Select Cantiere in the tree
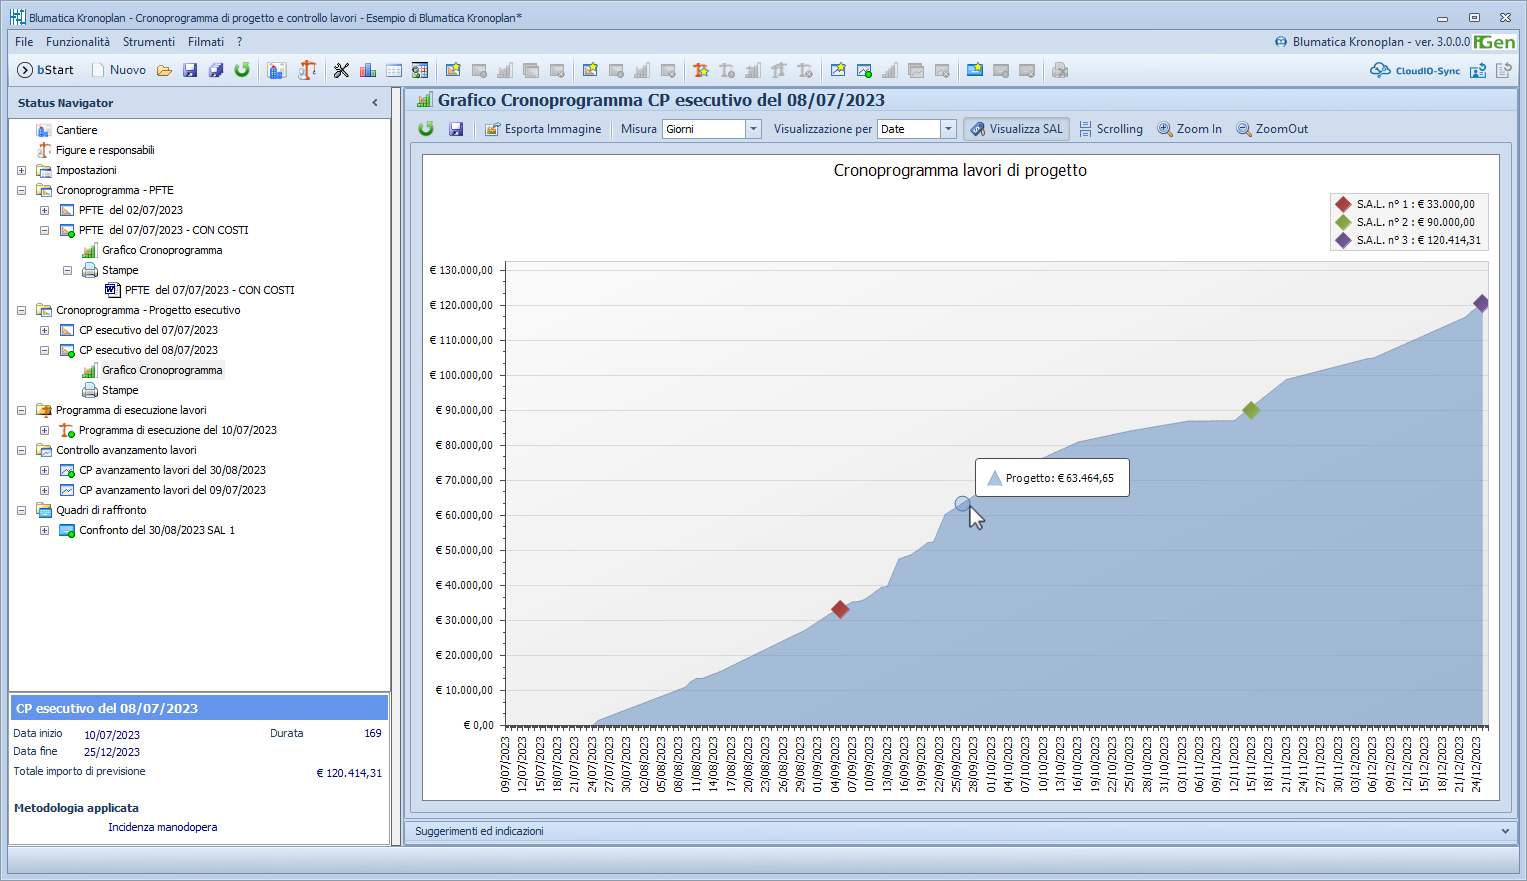 77,130
